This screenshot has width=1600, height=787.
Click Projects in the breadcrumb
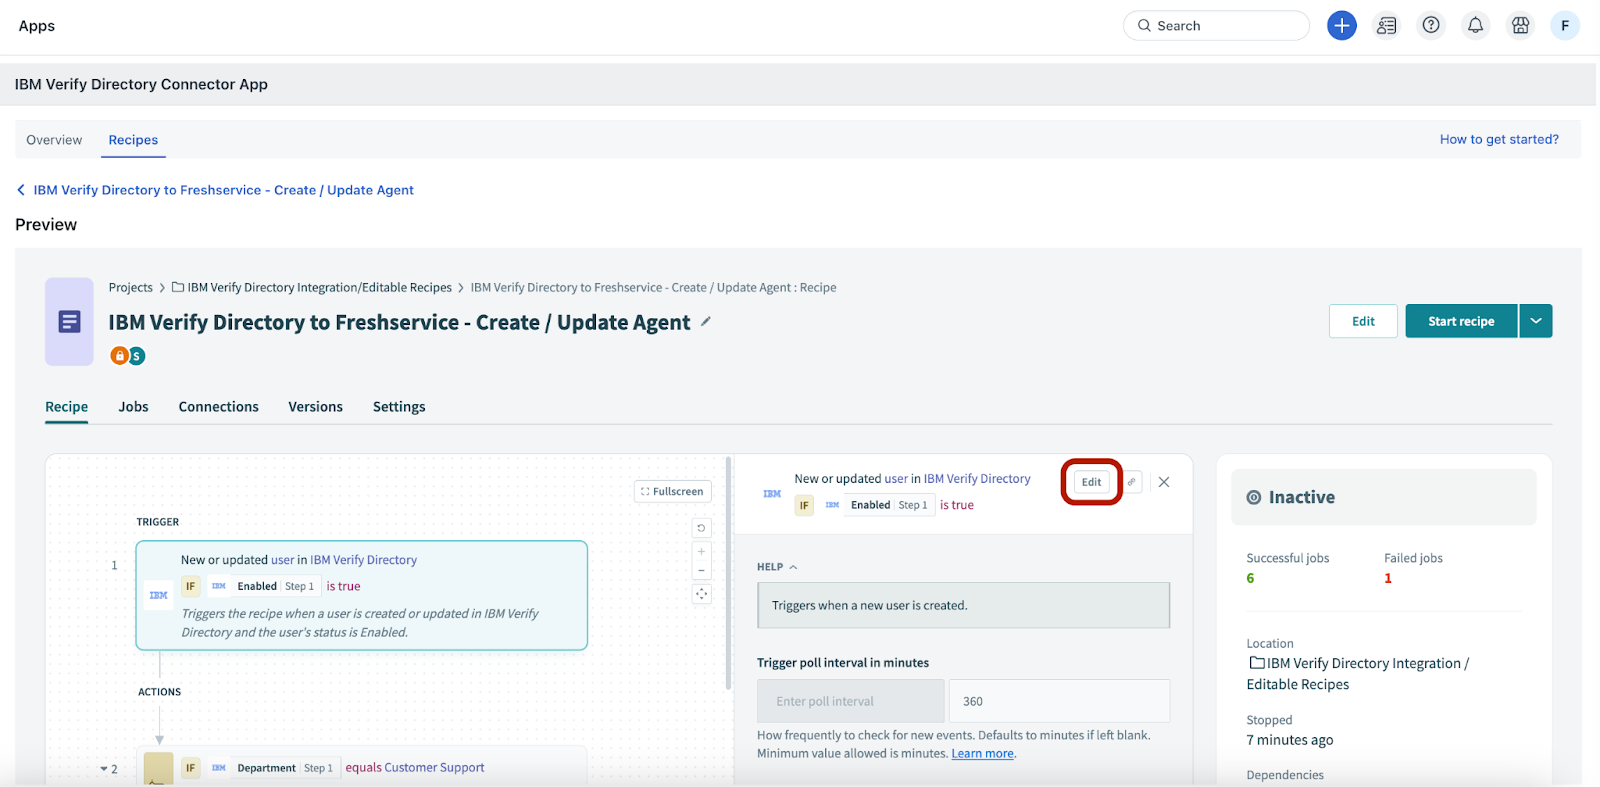[131, 287]
